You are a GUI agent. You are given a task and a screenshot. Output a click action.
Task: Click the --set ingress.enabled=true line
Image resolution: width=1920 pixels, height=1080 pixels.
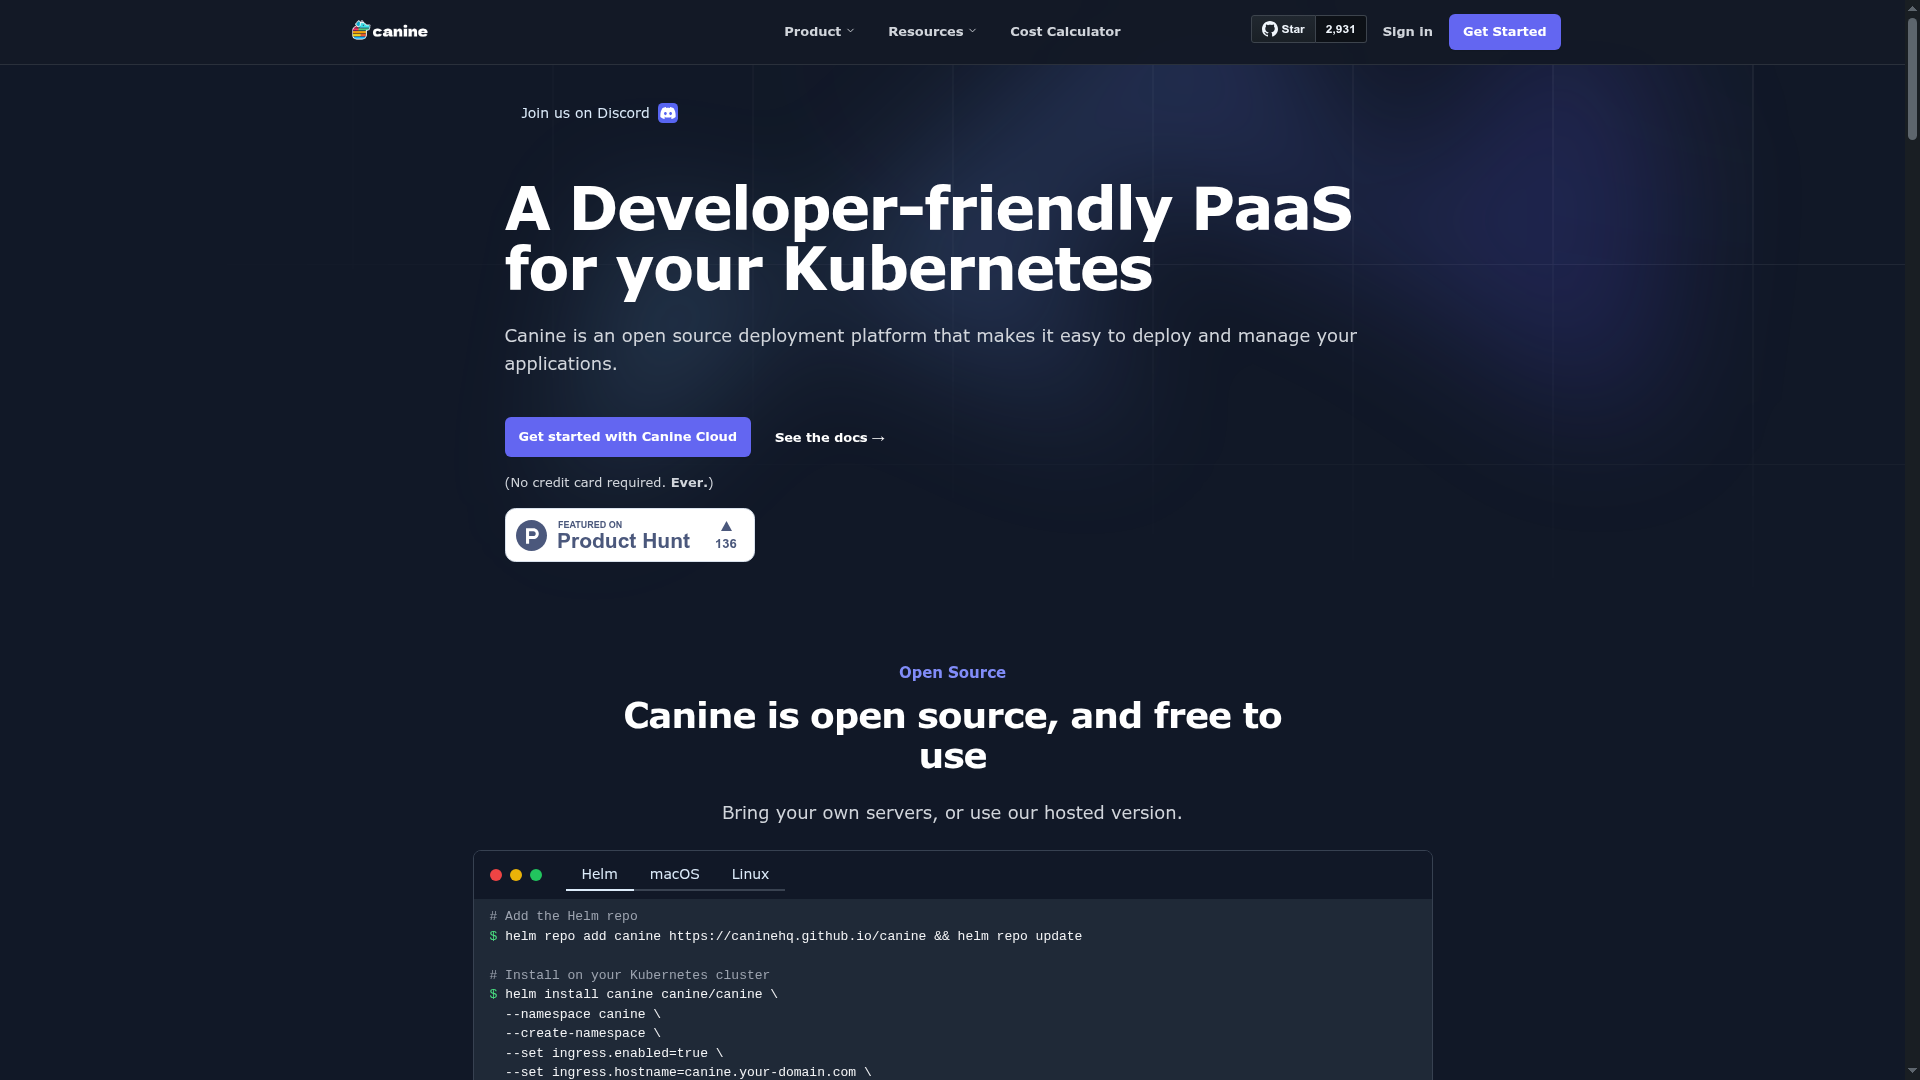pos(614,1053)
